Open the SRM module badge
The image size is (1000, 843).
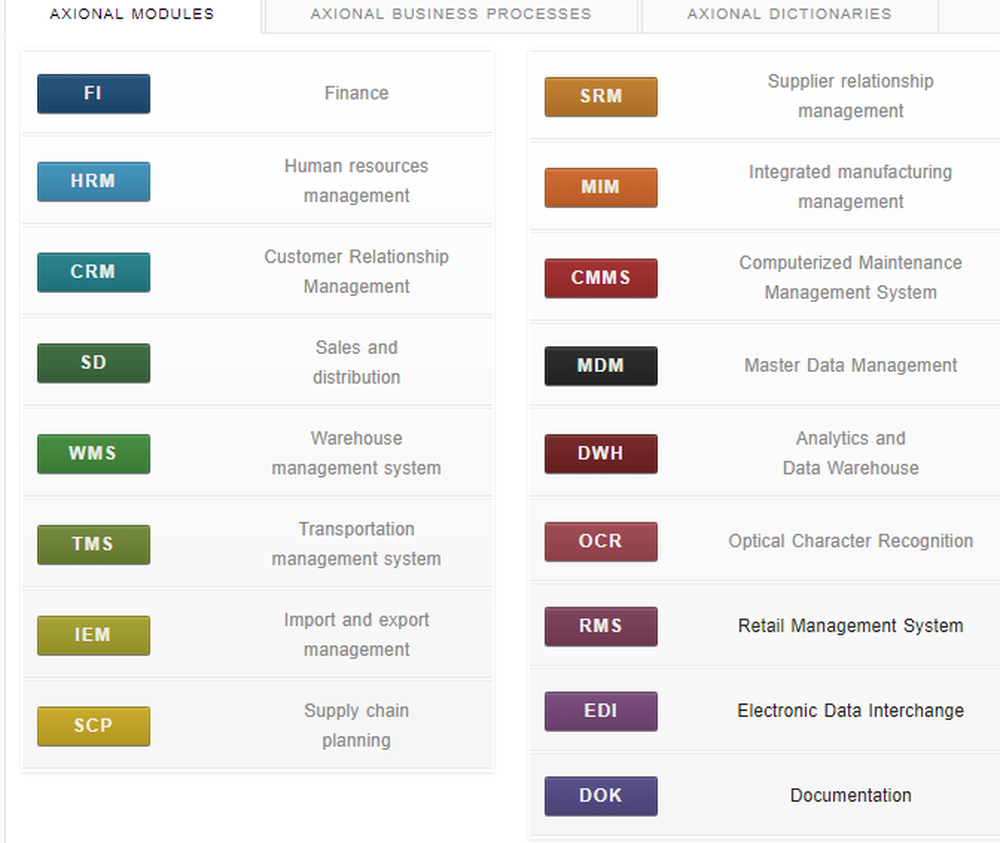click(600, 97)
